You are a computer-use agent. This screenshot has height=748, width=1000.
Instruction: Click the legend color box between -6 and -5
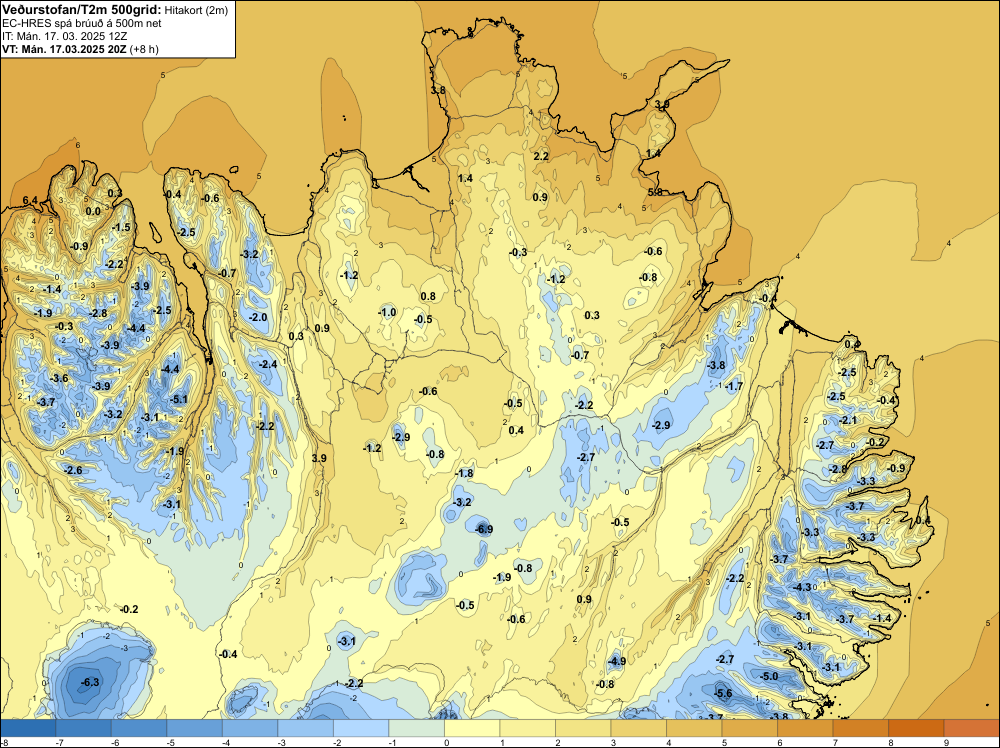coord(138,728)
